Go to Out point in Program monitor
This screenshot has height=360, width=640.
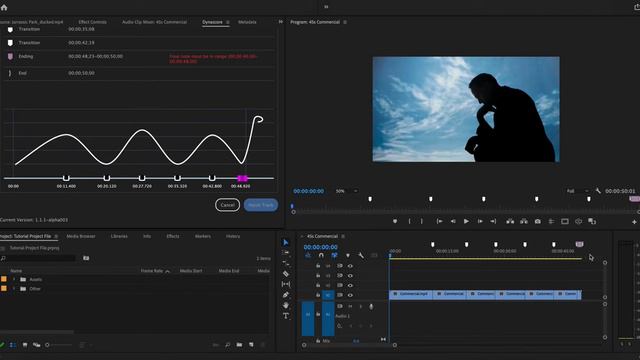[x=493, y=221]
